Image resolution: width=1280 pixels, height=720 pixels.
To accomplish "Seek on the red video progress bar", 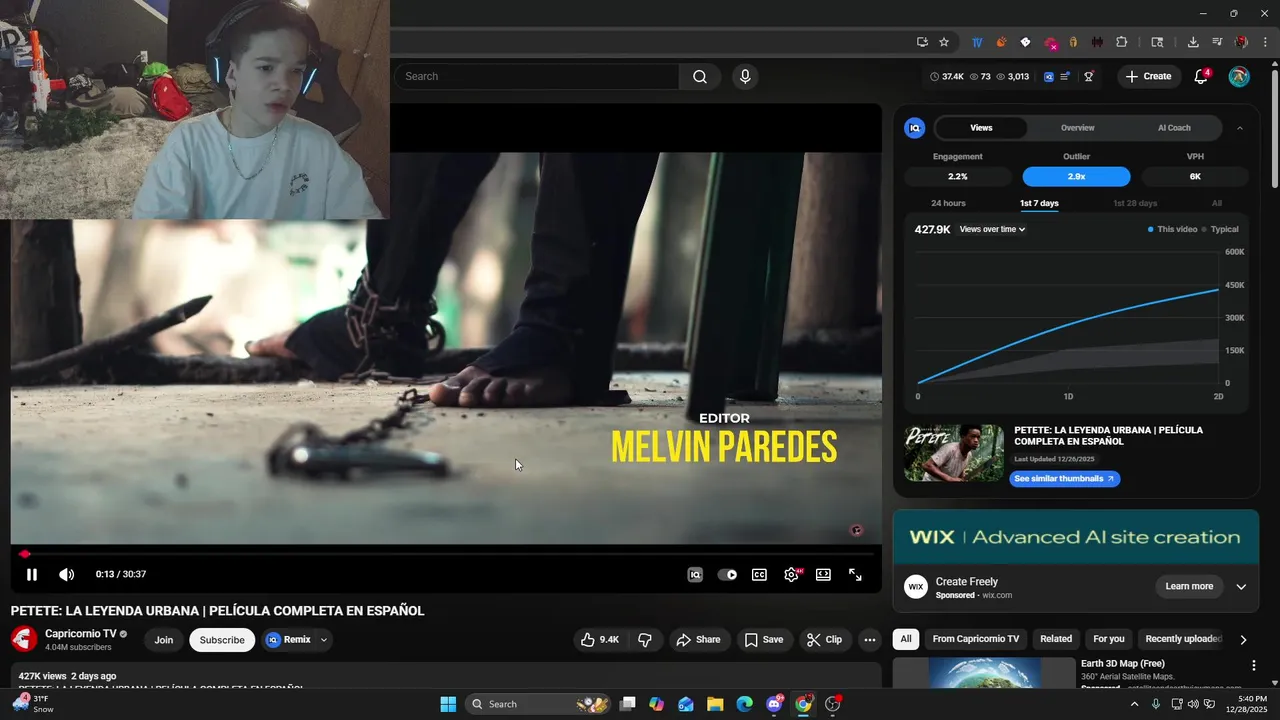I will pyautogui.click(x=447, y=553).
